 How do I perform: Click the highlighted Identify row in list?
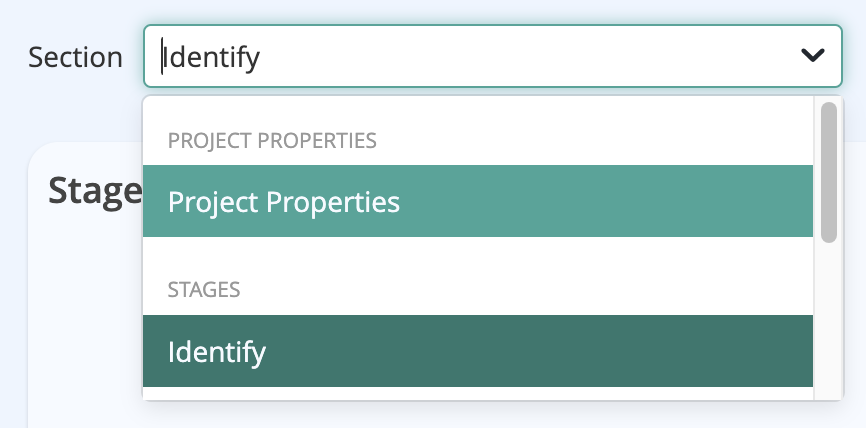(x=478, y=352)
